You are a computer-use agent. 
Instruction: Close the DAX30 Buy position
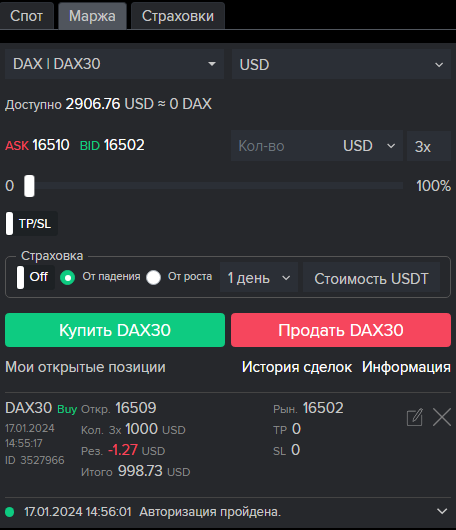(442, 417)
